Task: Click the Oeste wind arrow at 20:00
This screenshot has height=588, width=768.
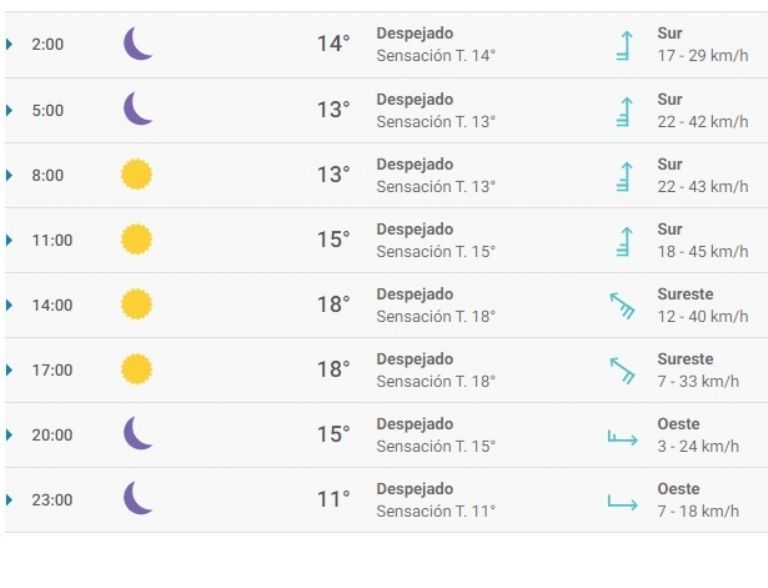Action: (x=622, y=436)
